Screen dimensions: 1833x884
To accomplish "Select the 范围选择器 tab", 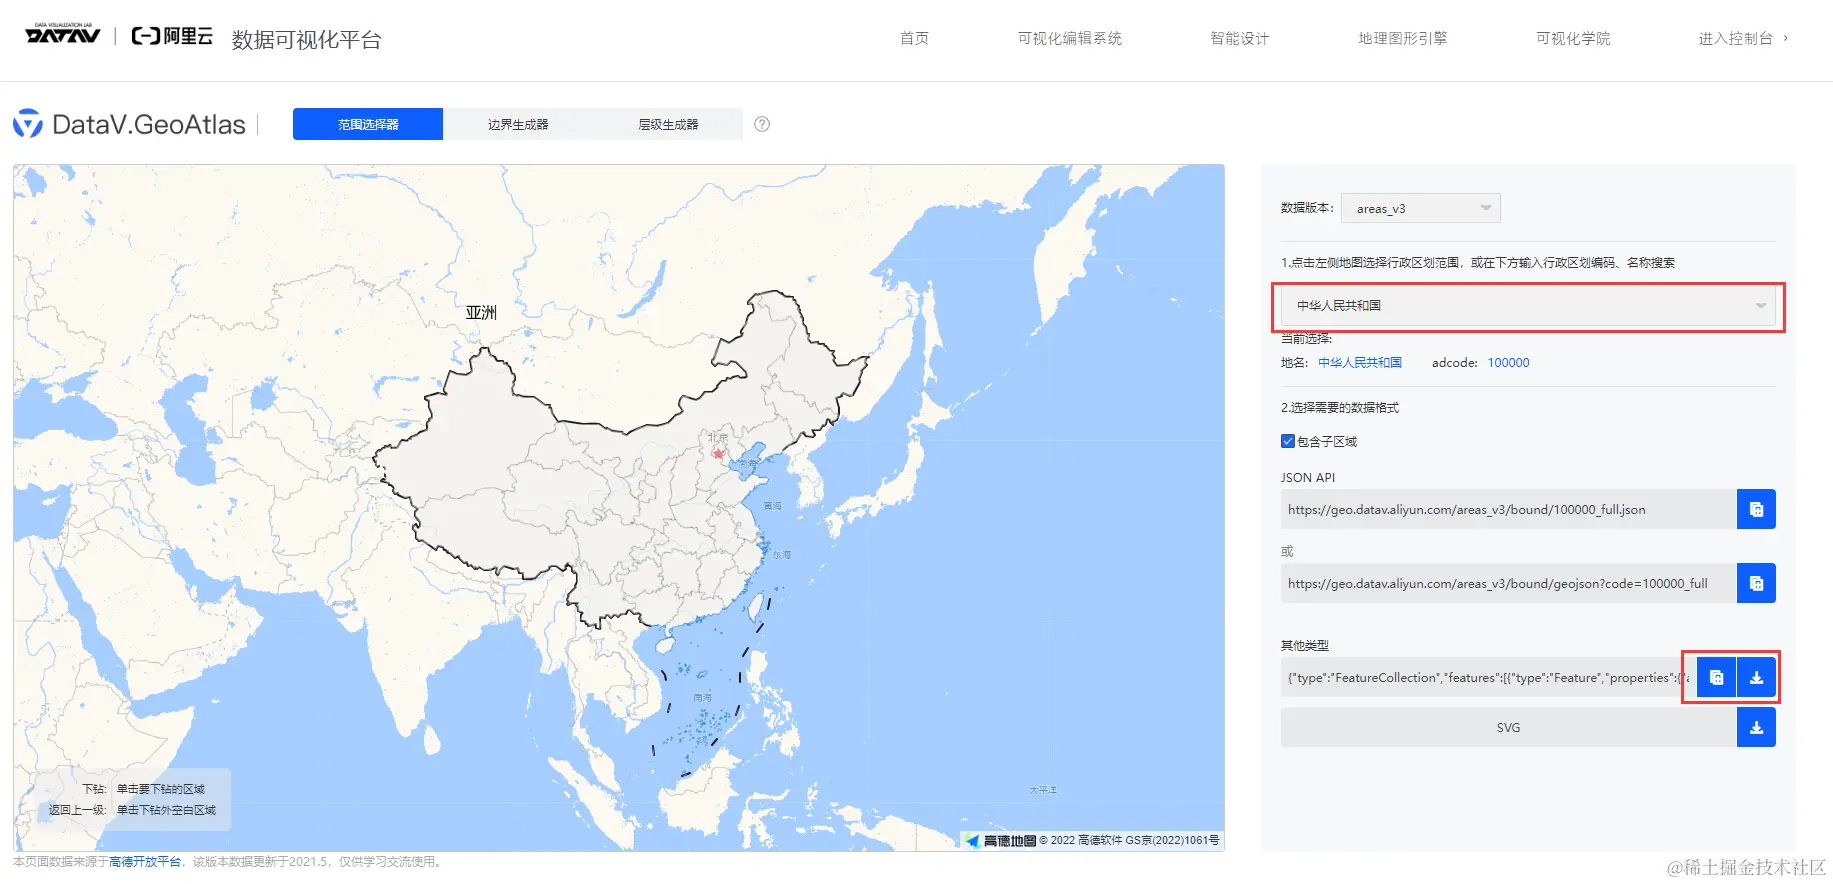I will pyautogui.click(x=368, y=124).
